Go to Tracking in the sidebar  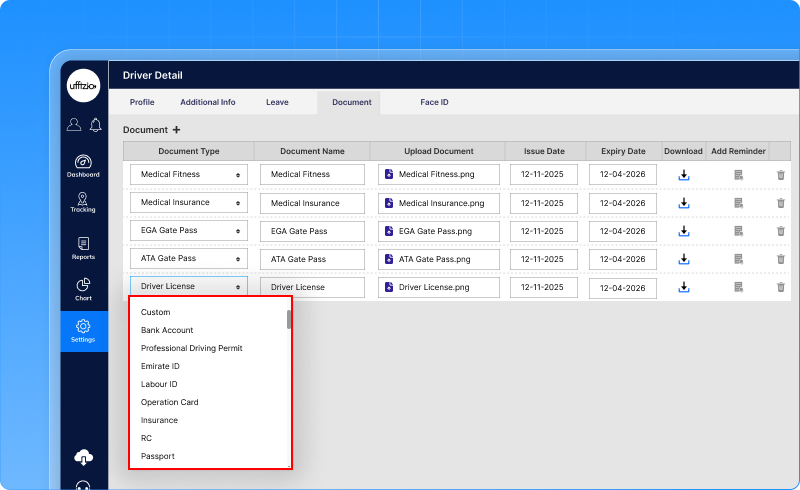click(83, 202)
